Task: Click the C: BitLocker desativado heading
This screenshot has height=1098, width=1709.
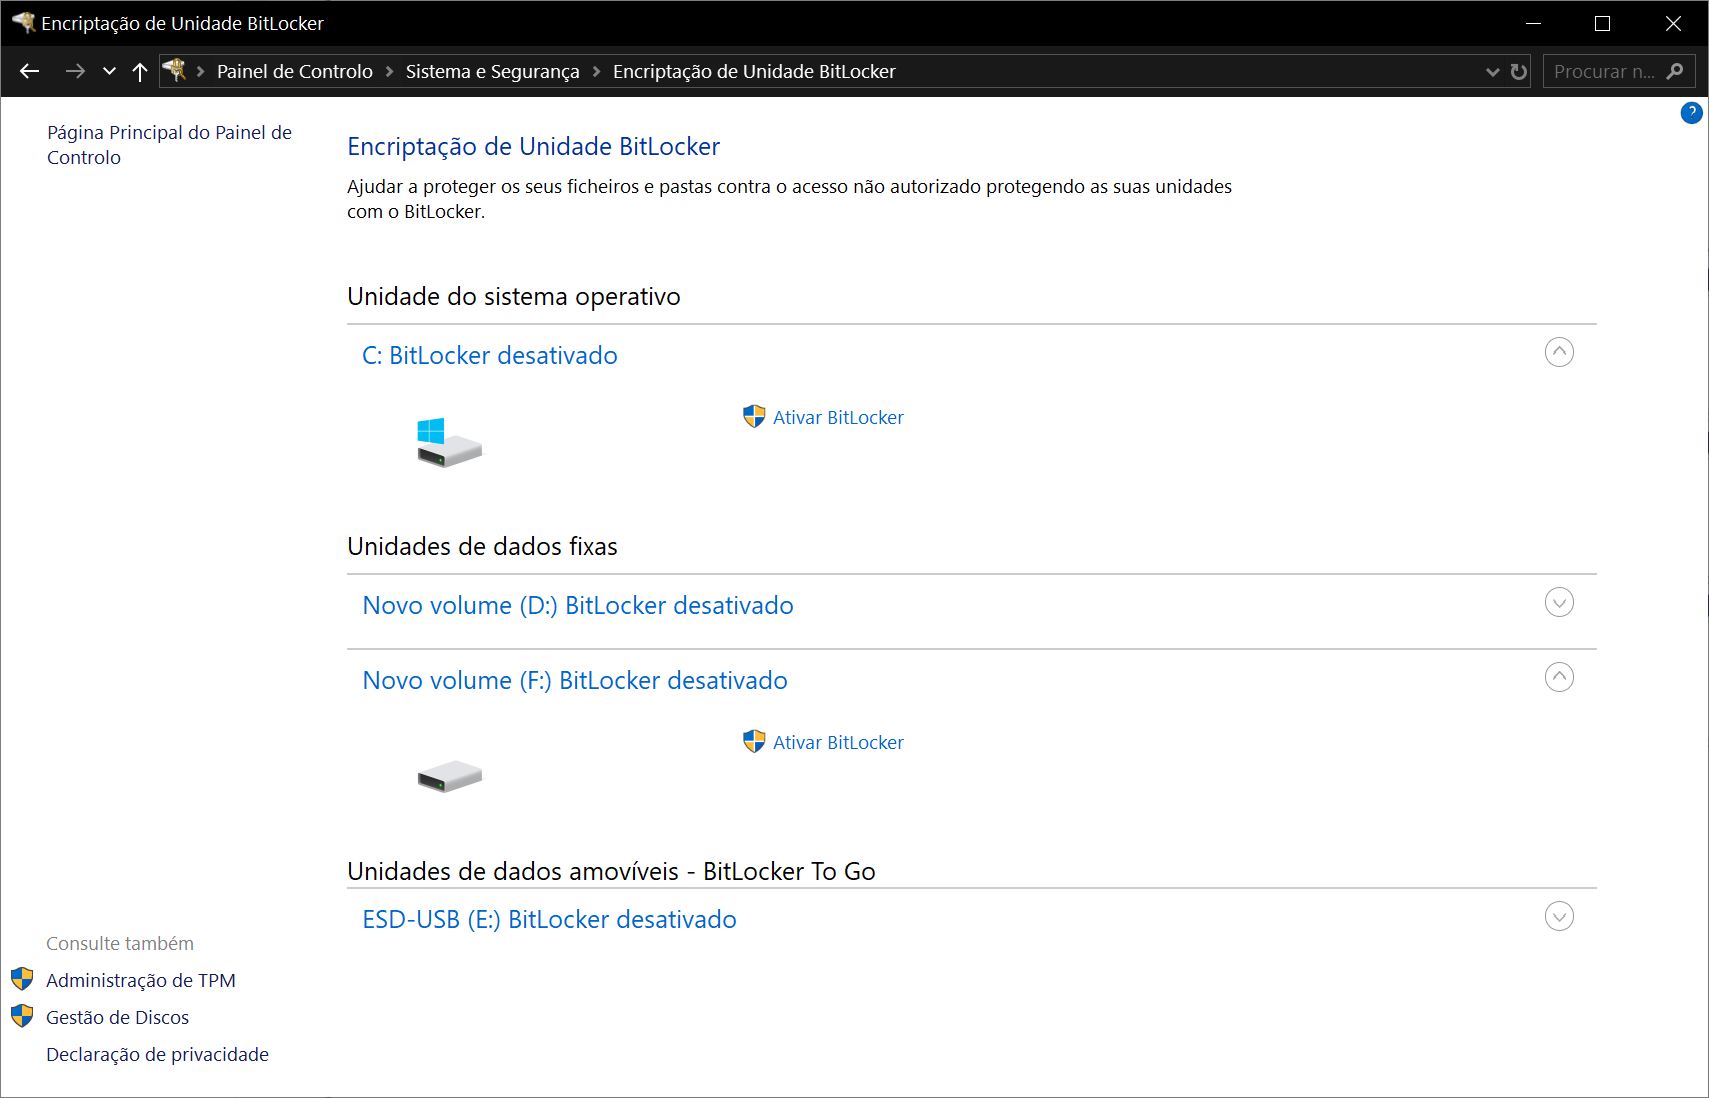Action: click(489, 355)
